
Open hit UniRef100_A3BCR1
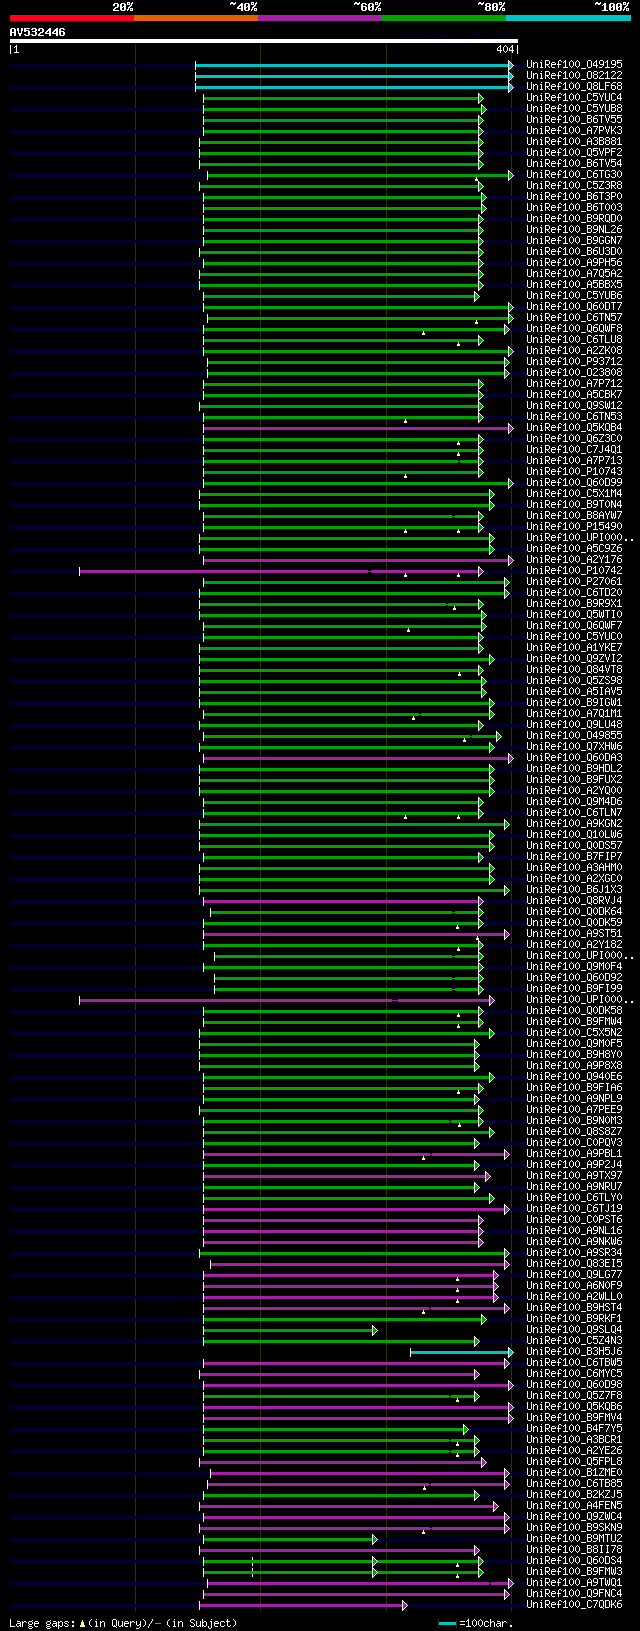click(x=574, y=1440)
